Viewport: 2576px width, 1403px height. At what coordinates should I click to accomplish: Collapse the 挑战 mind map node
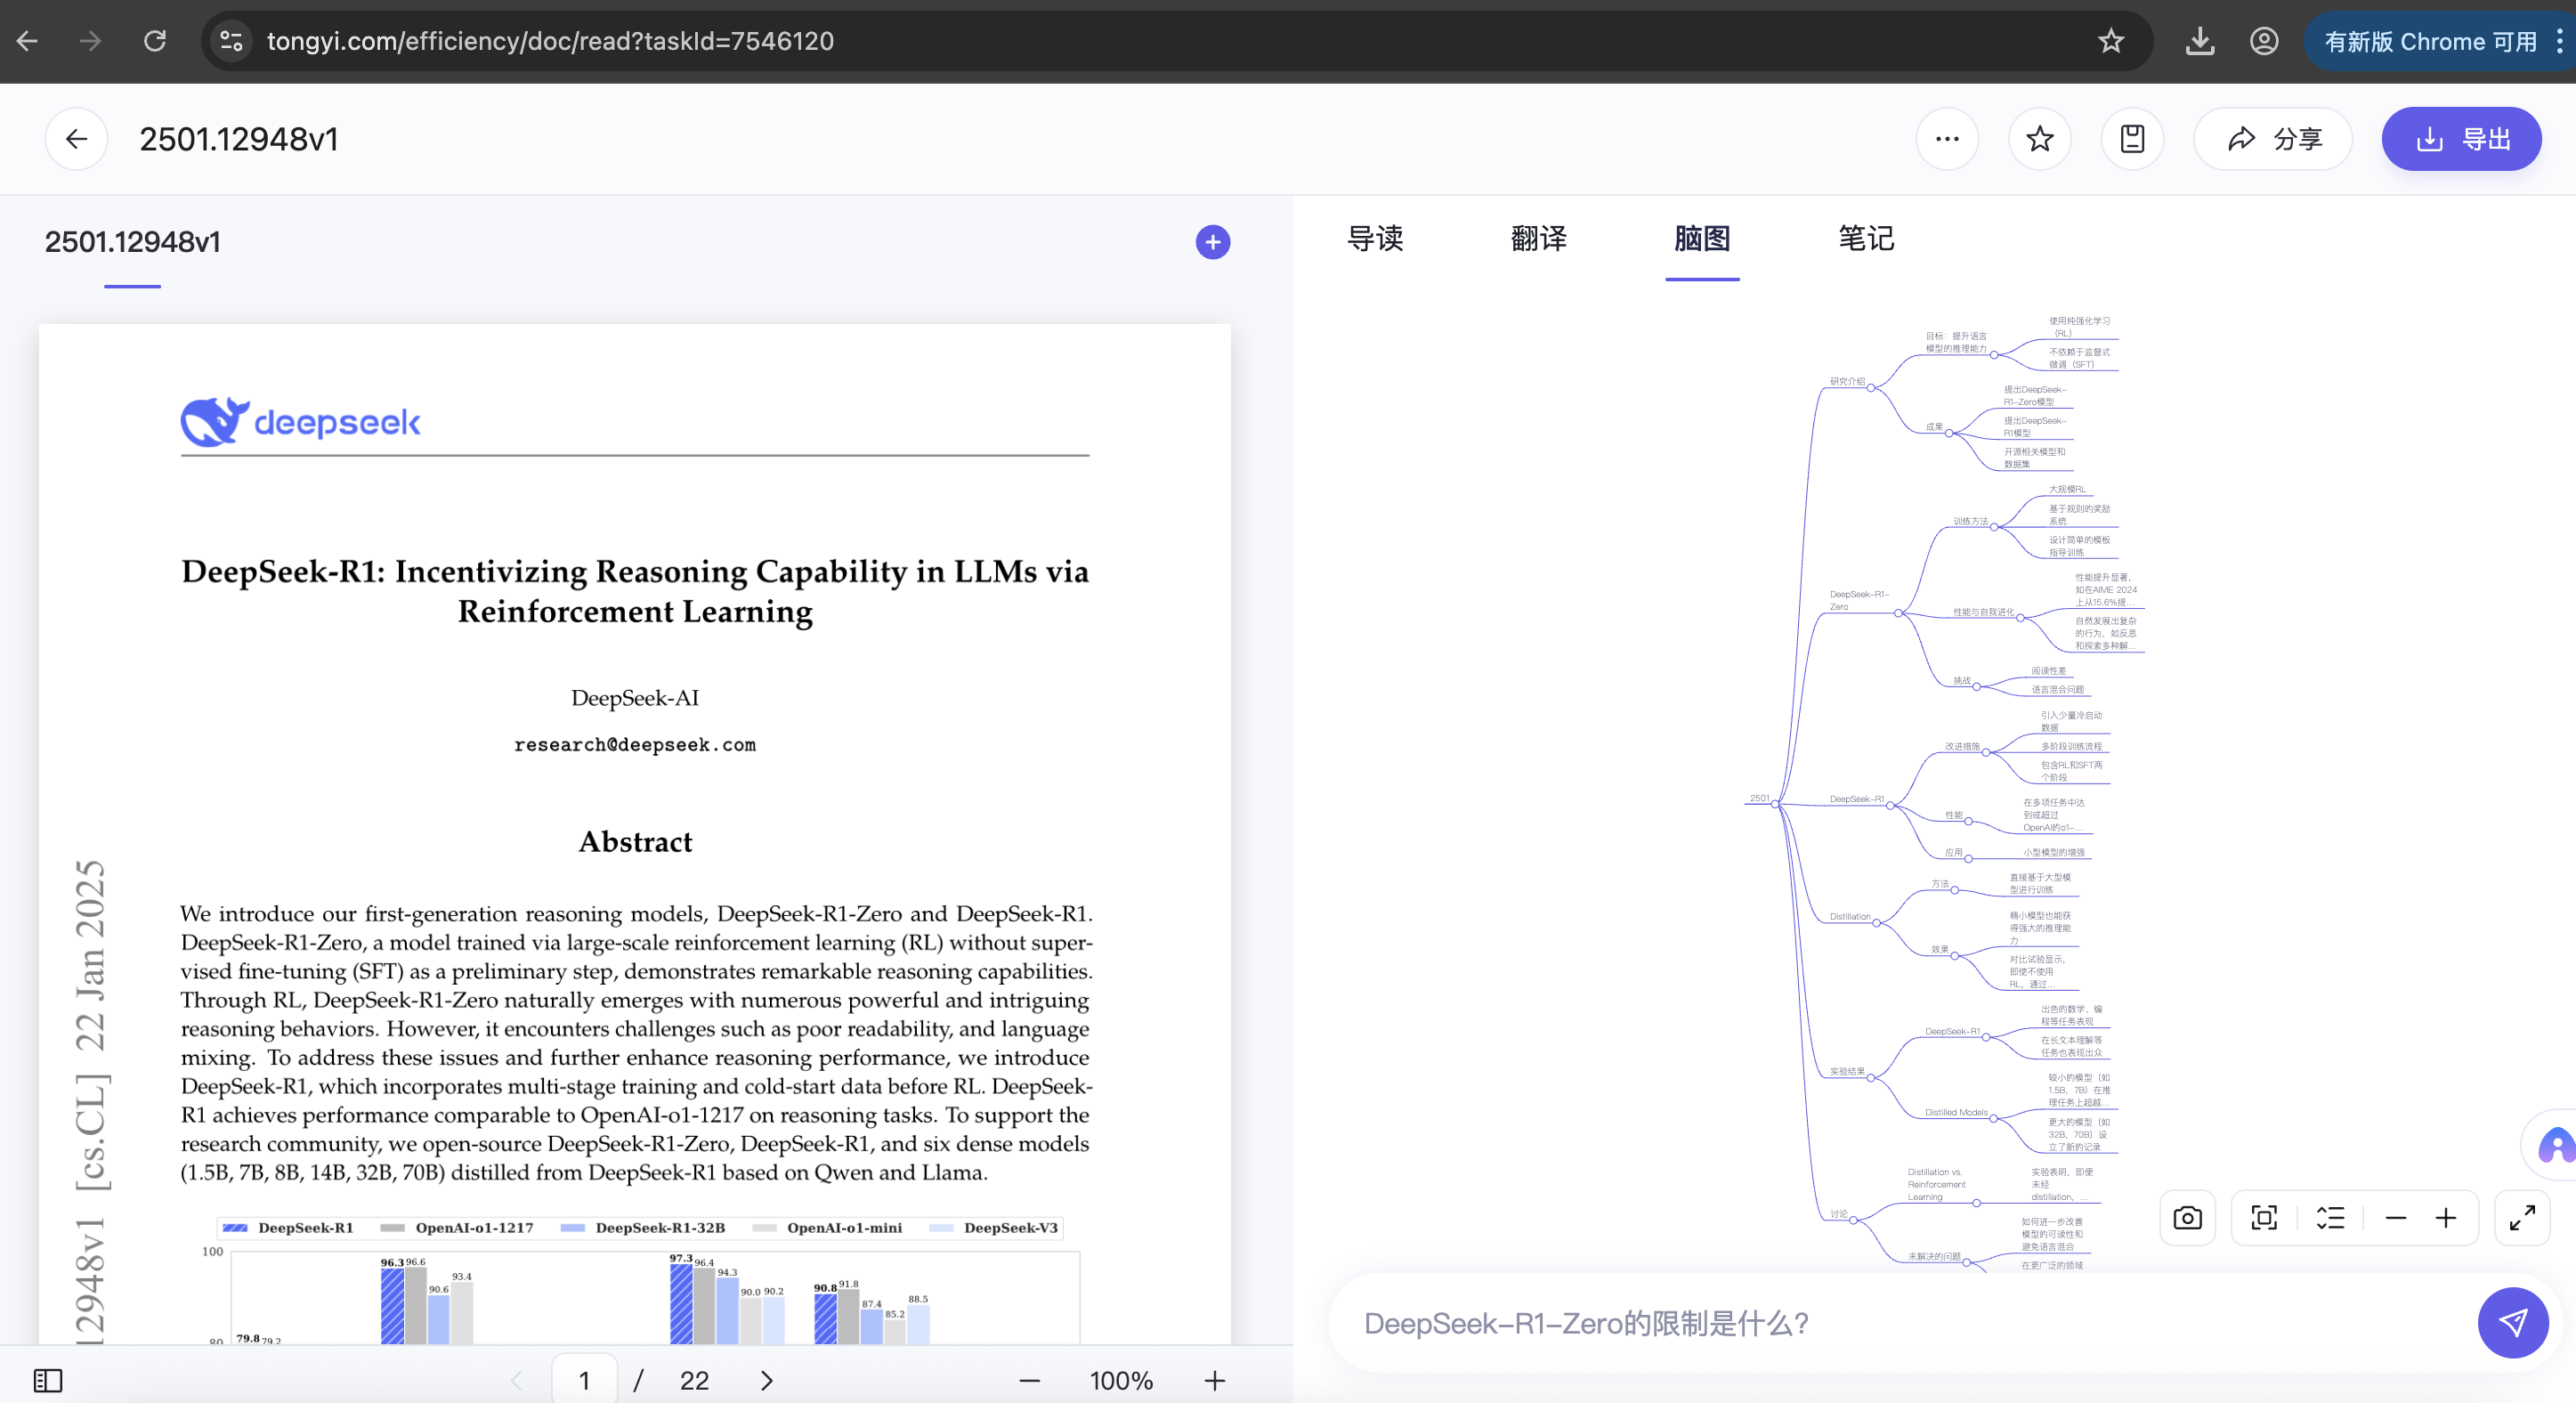(1976, 687)
